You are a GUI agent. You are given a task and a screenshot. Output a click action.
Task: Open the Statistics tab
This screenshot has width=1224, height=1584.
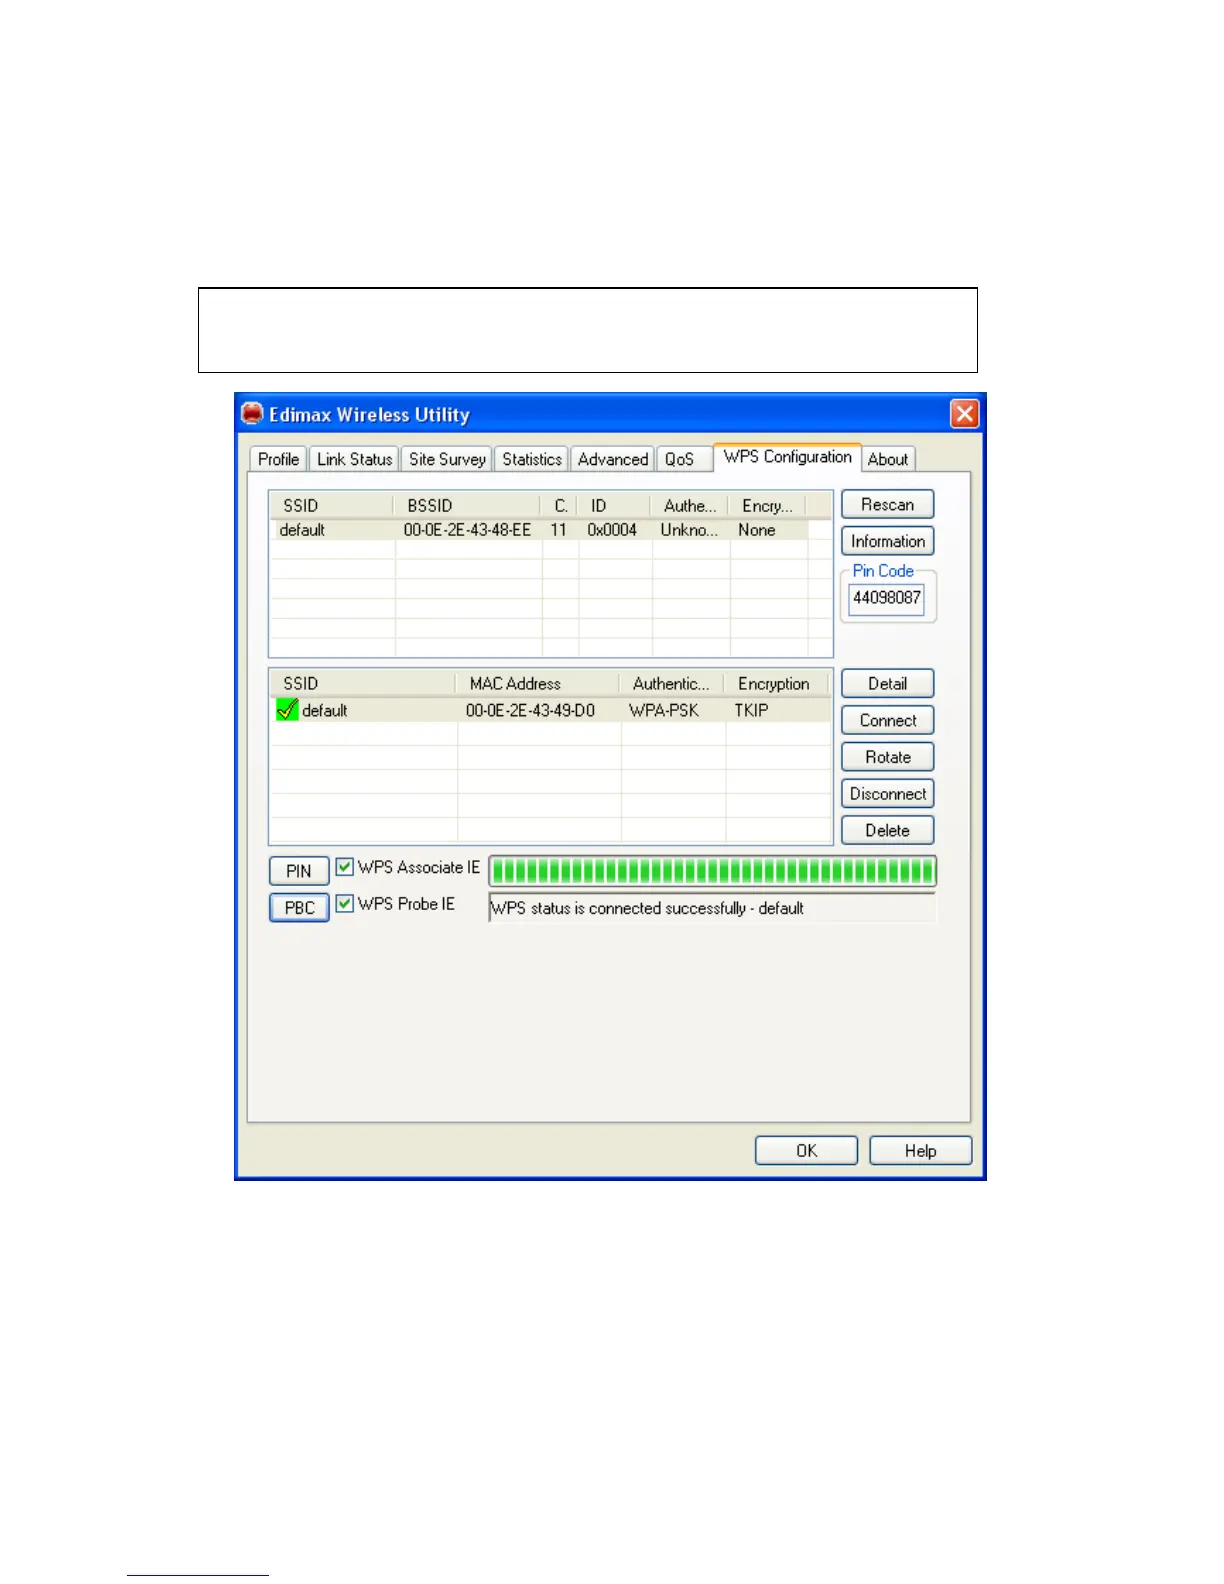point(531,459)
